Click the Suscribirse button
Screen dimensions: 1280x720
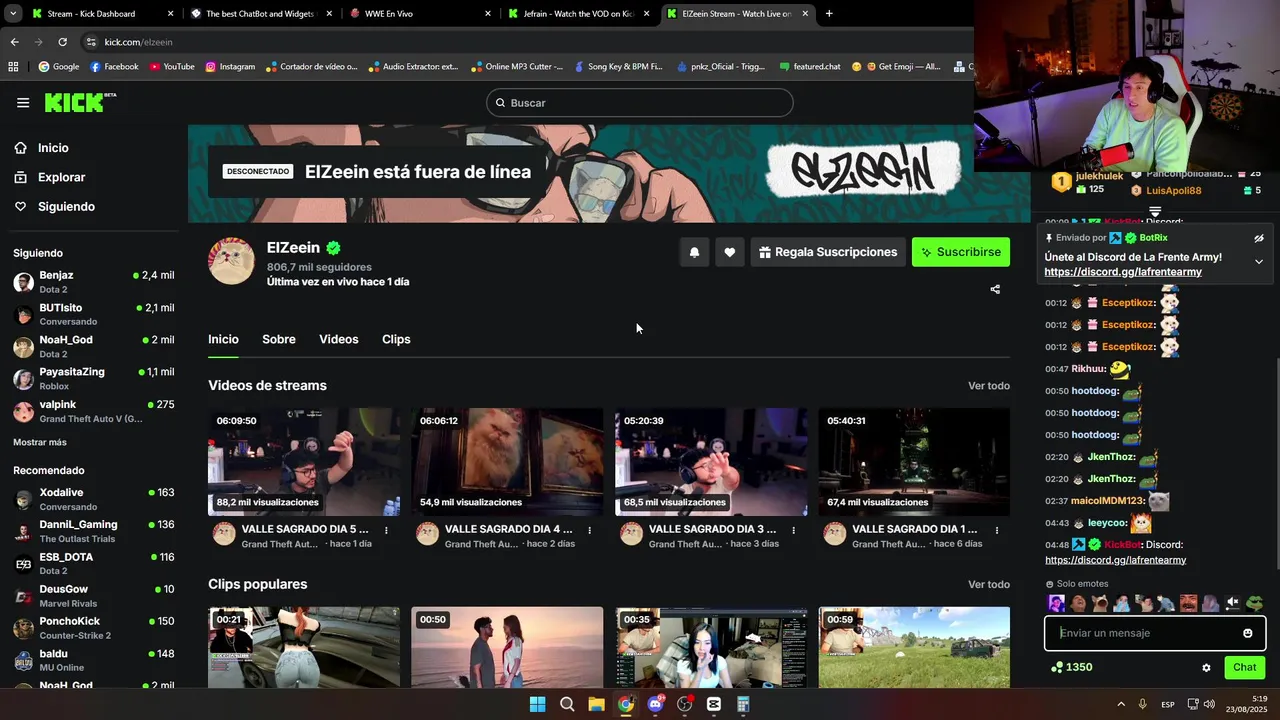961,252
